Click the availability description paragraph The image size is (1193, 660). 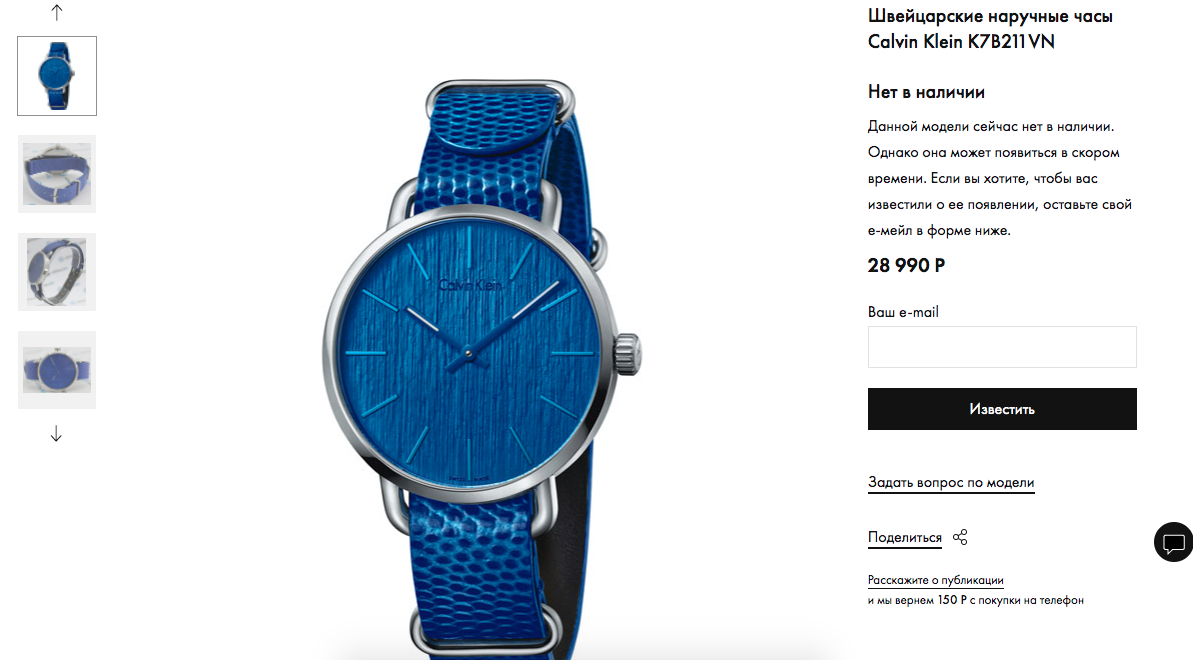[1000, 178]
